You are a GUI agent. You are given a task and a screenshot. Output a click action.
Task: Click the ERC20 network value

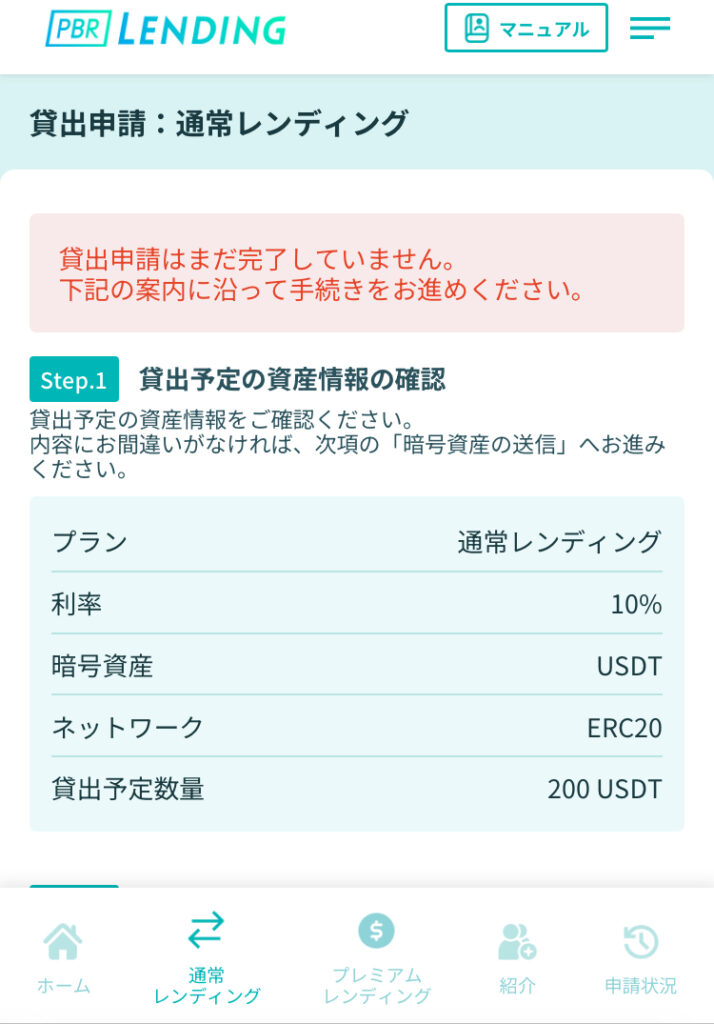point(624,727)
